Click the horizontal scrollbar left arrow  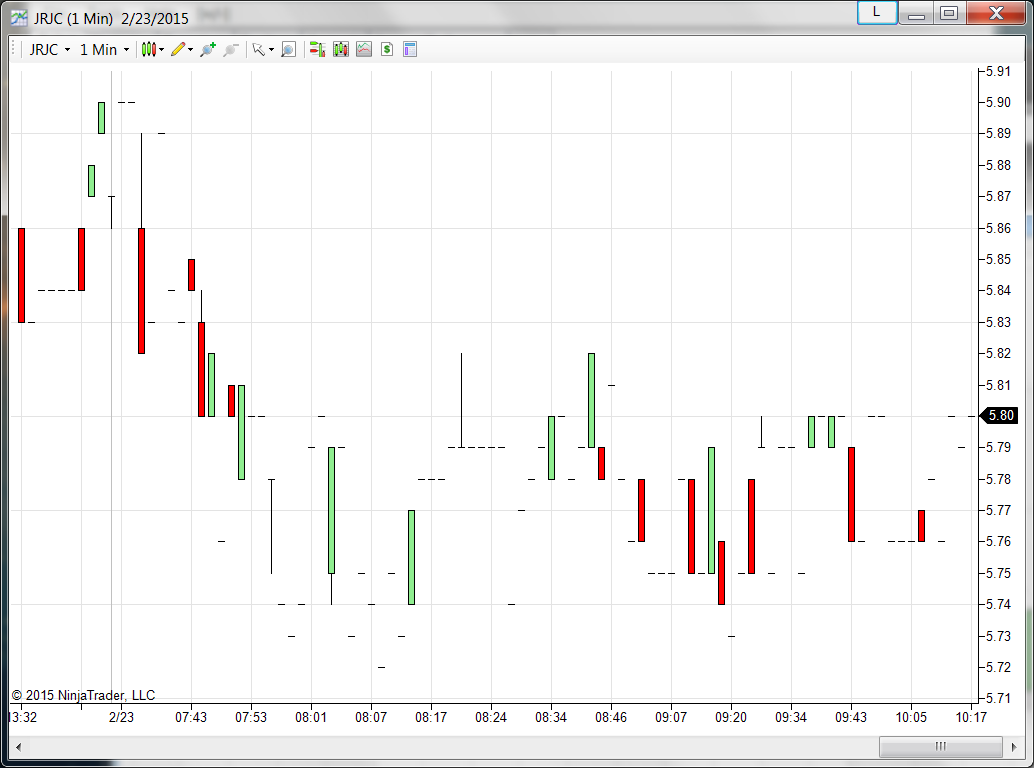[18, 747]
